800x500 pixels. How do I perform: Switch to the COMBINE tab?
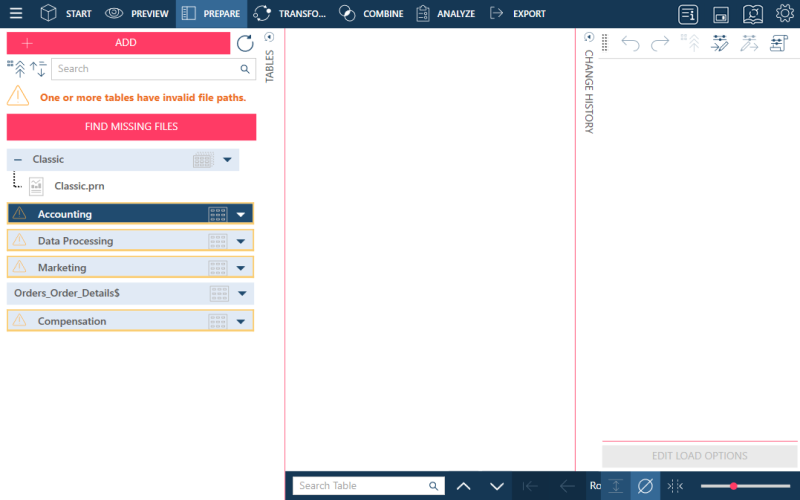[x=371, y=13]
